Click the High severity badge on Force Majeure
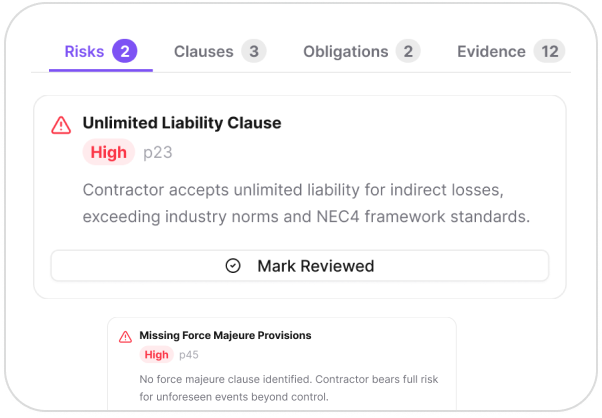This screenshot has height=418, width=602. tap(156, 354)
